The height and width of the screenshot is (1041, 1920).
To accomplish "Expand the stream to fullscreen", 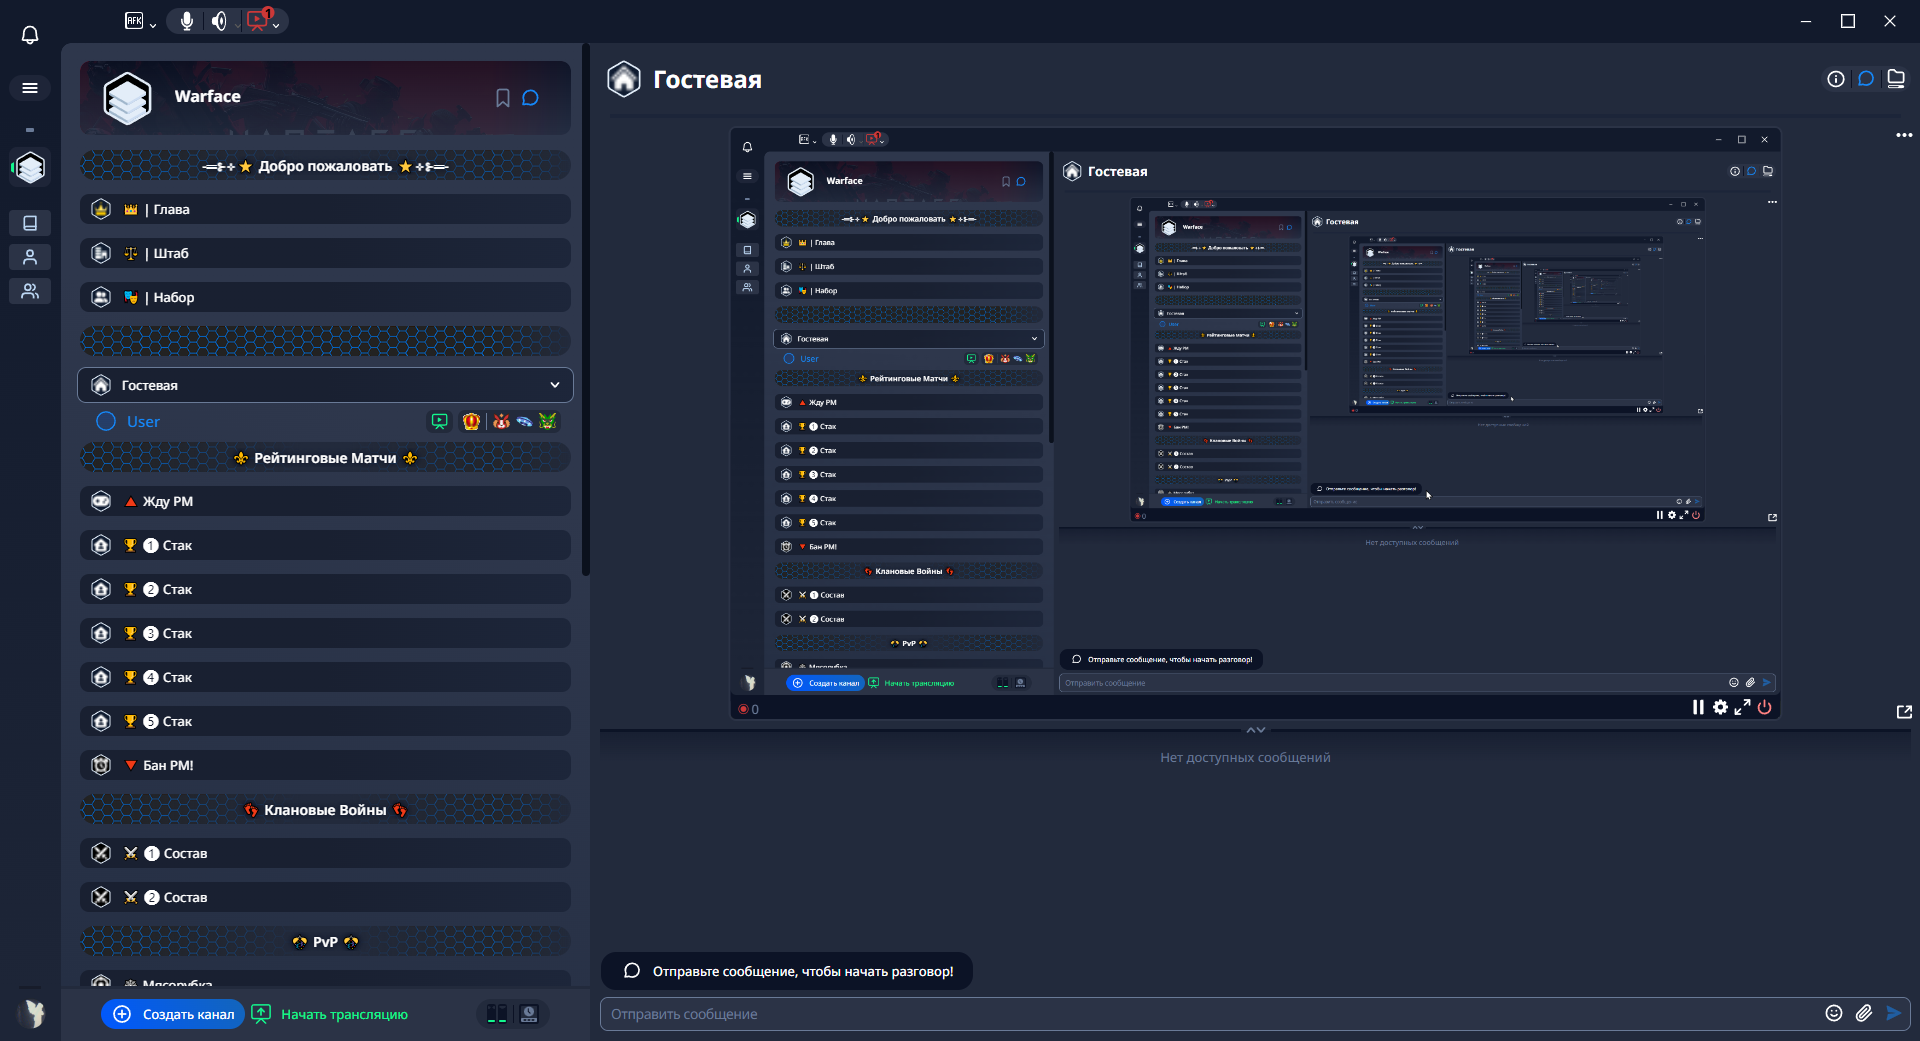I will pyautogui.click(x=1742, y=707).
